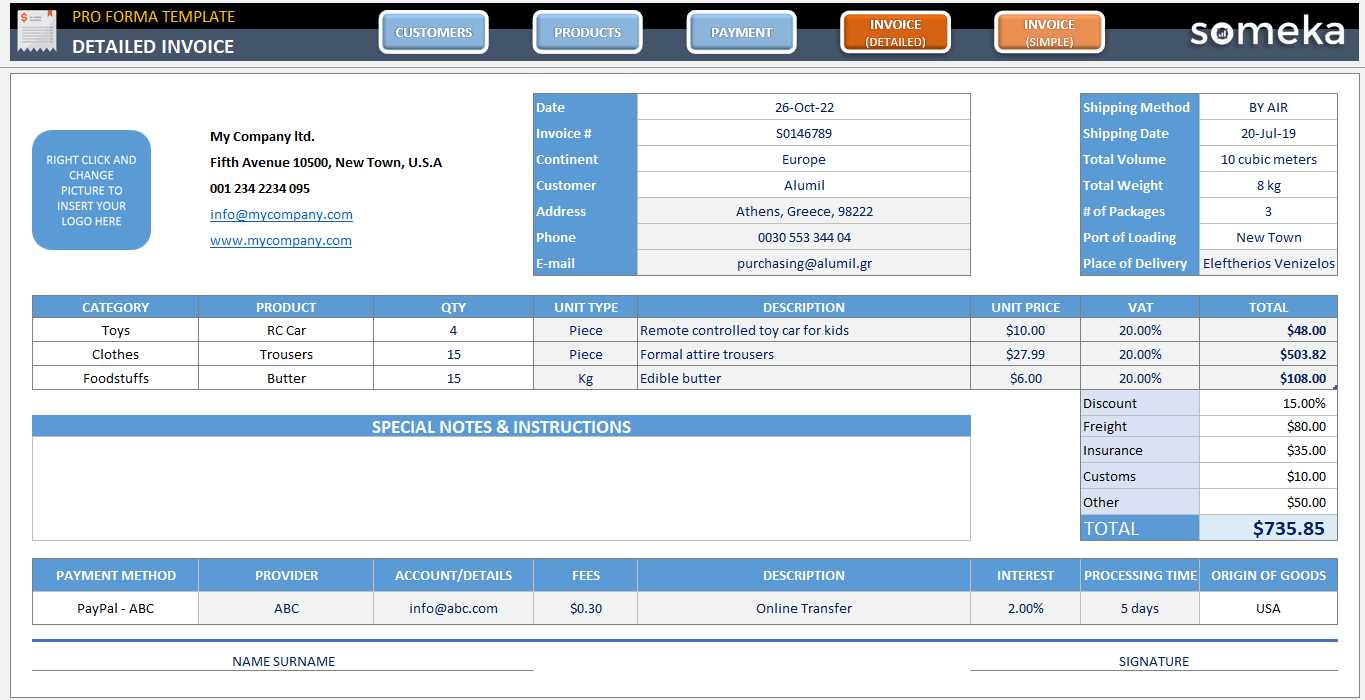
Task: Click the logo placeholder picture
Action: point(91,190)
